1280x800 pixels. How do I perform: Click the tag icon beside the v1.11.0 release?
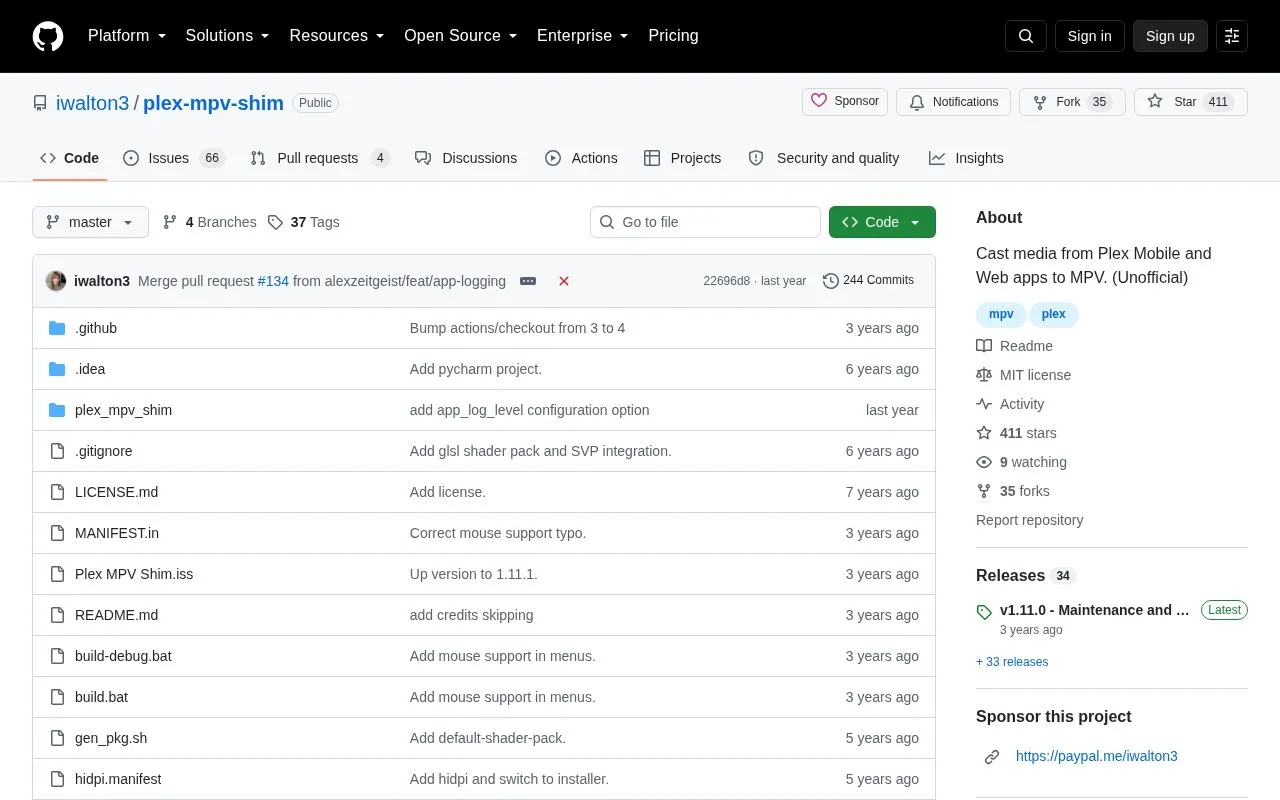[984, 611]
